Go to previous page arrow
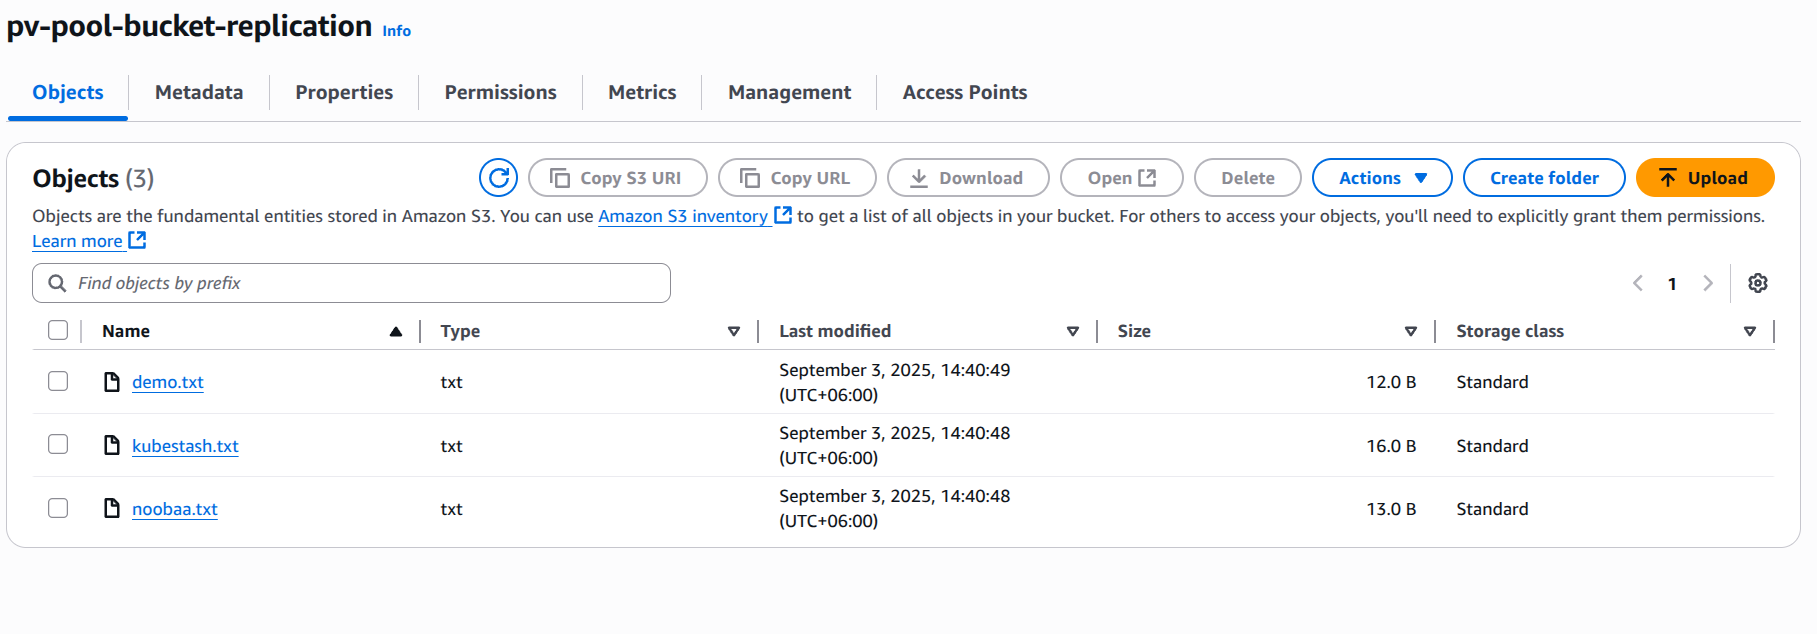1817x634 pixels. click(1637, 283)
